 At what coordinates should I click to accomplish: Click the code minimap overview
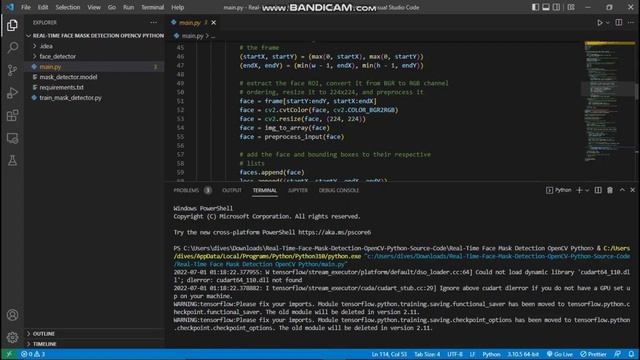click(x=608, y=102)
